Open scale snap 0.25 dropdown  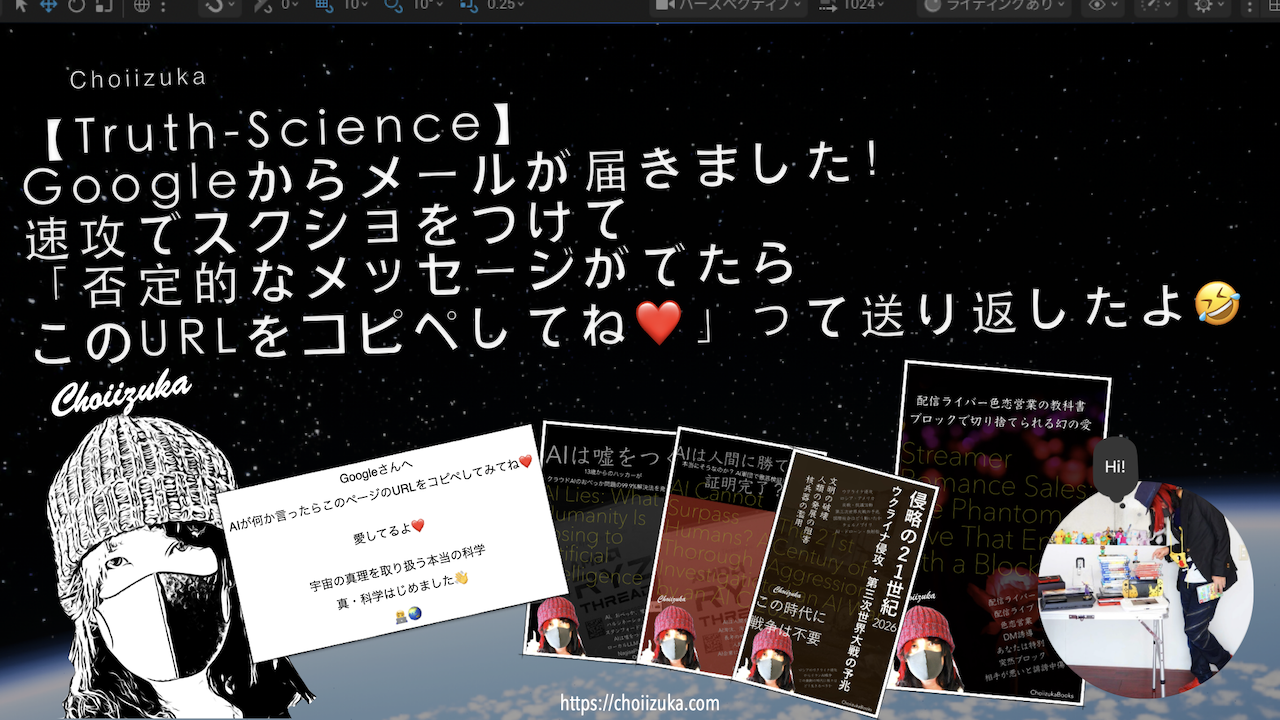(505, 5)
